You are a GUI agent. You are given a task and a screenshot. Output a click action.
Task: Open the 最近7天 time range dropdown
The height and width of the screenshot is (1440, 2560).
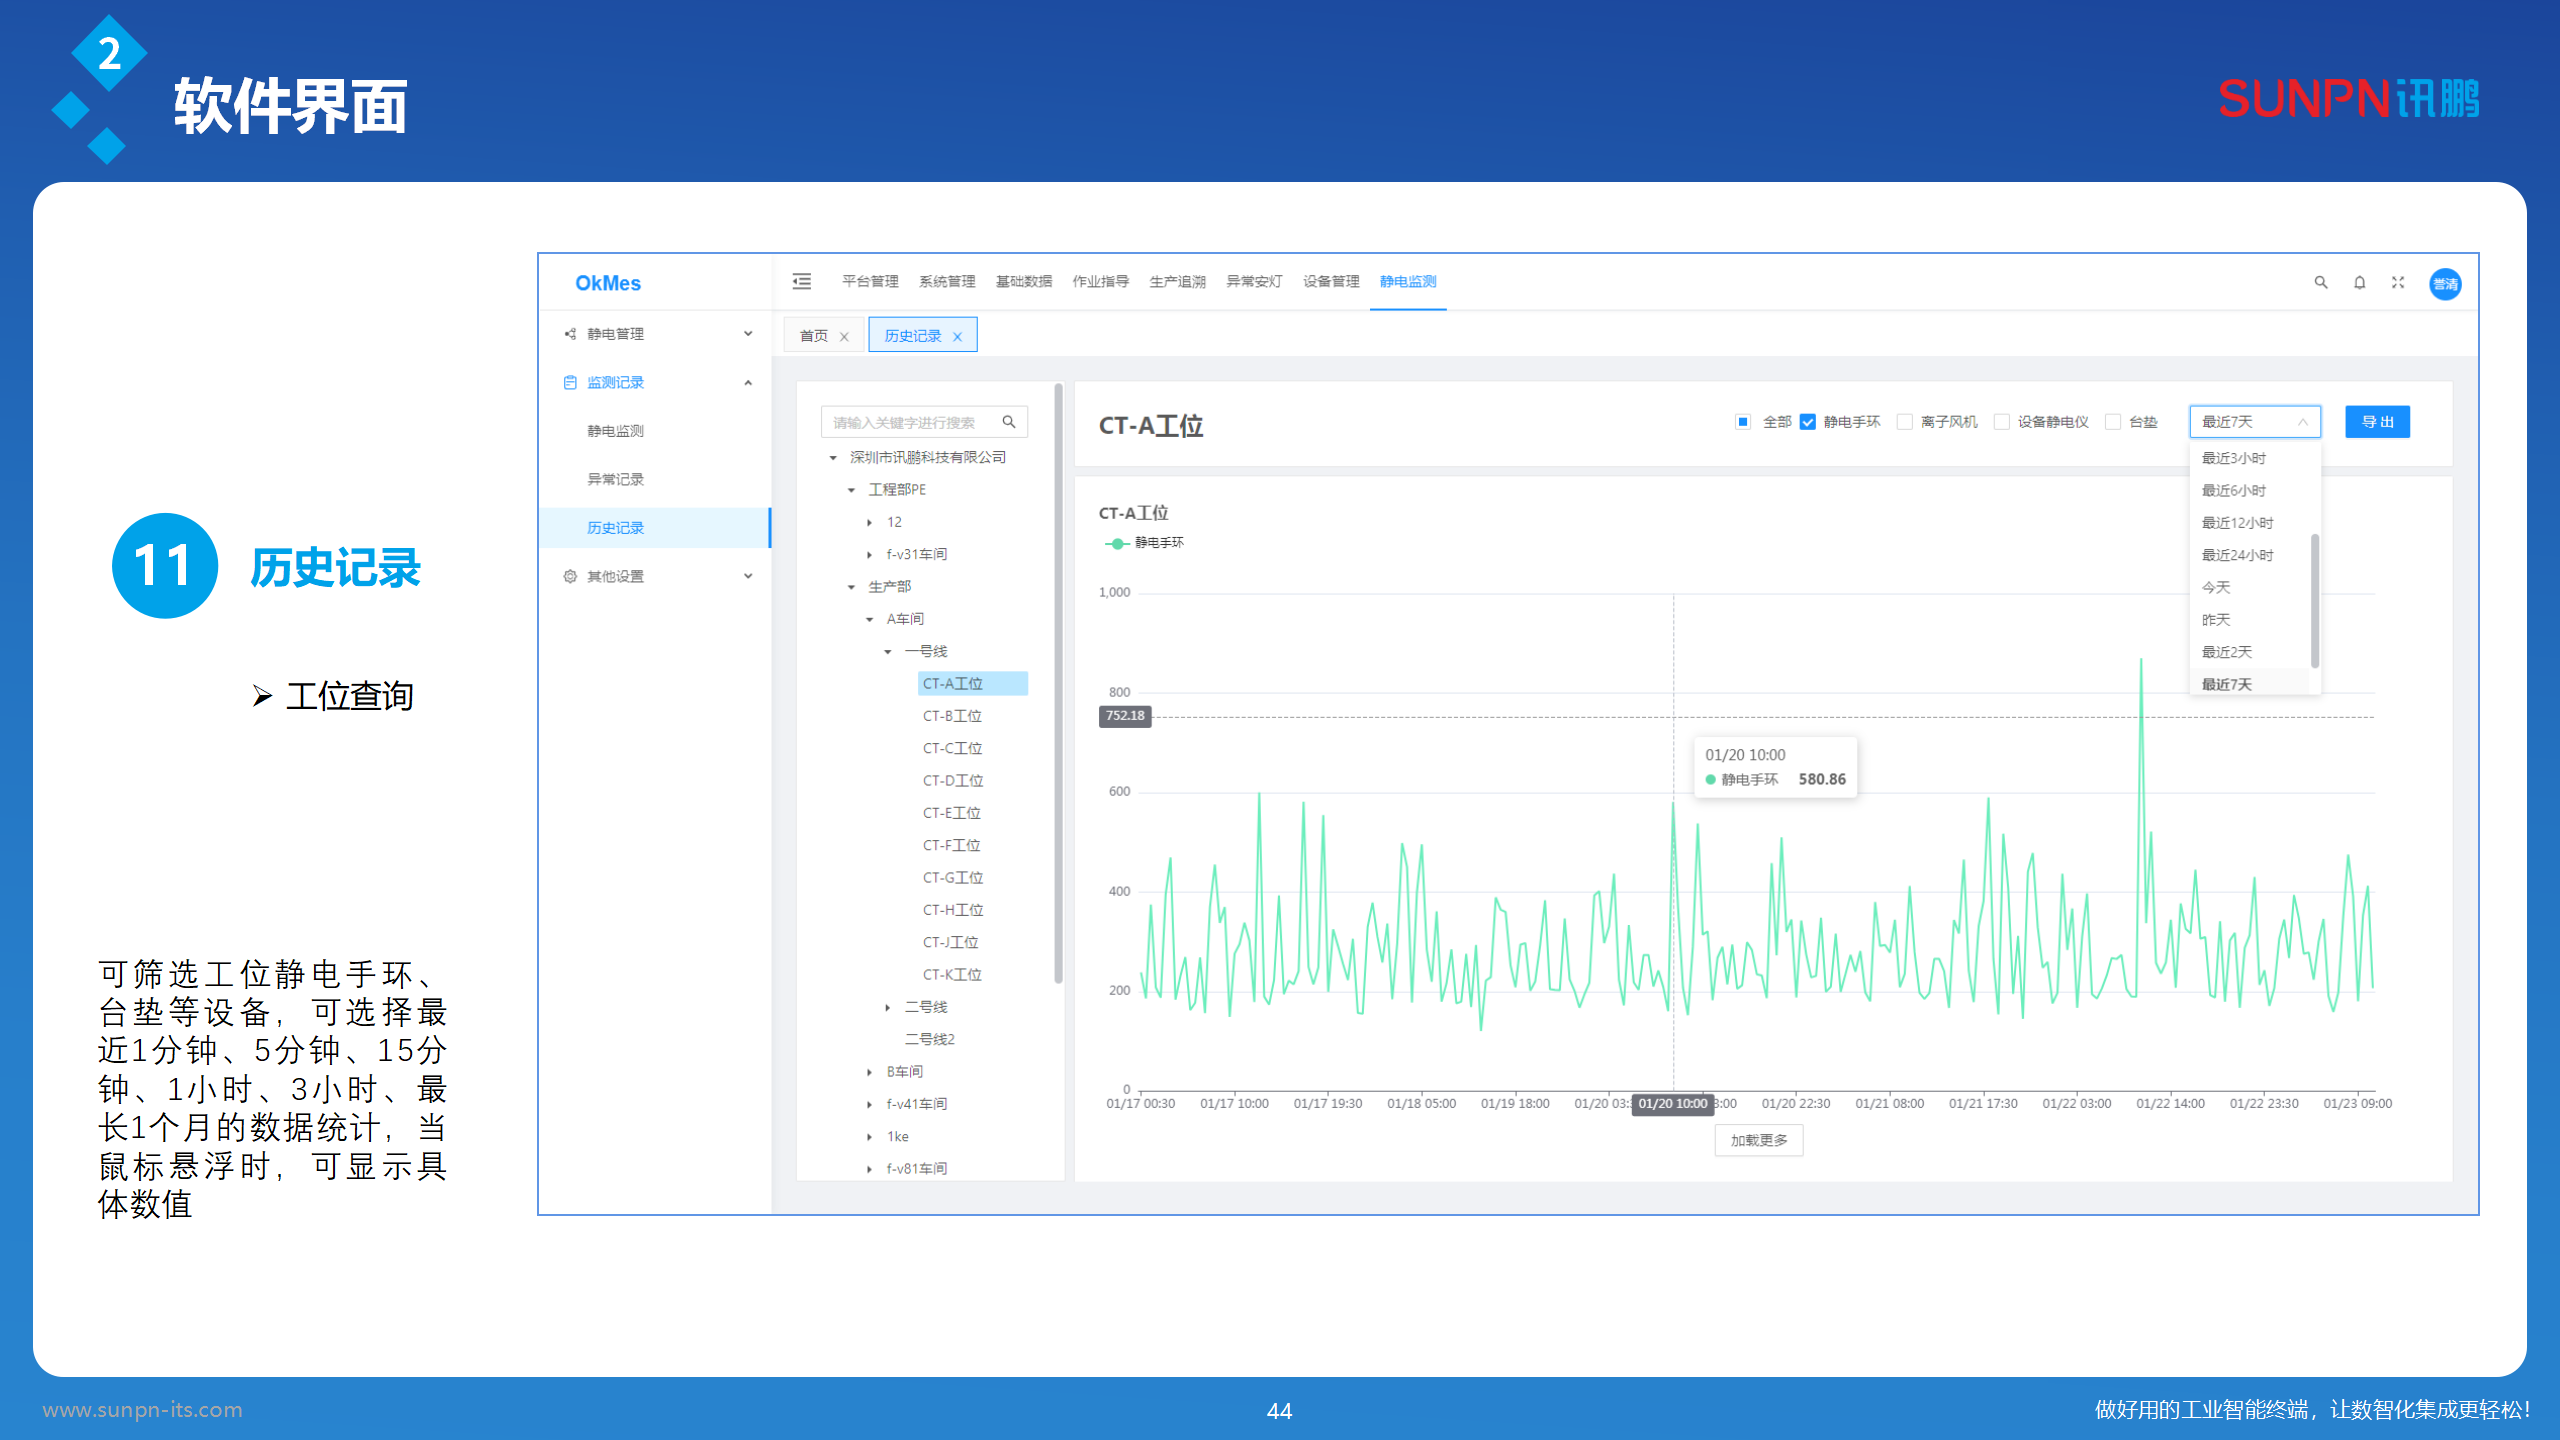click(x=2254, y=422)
